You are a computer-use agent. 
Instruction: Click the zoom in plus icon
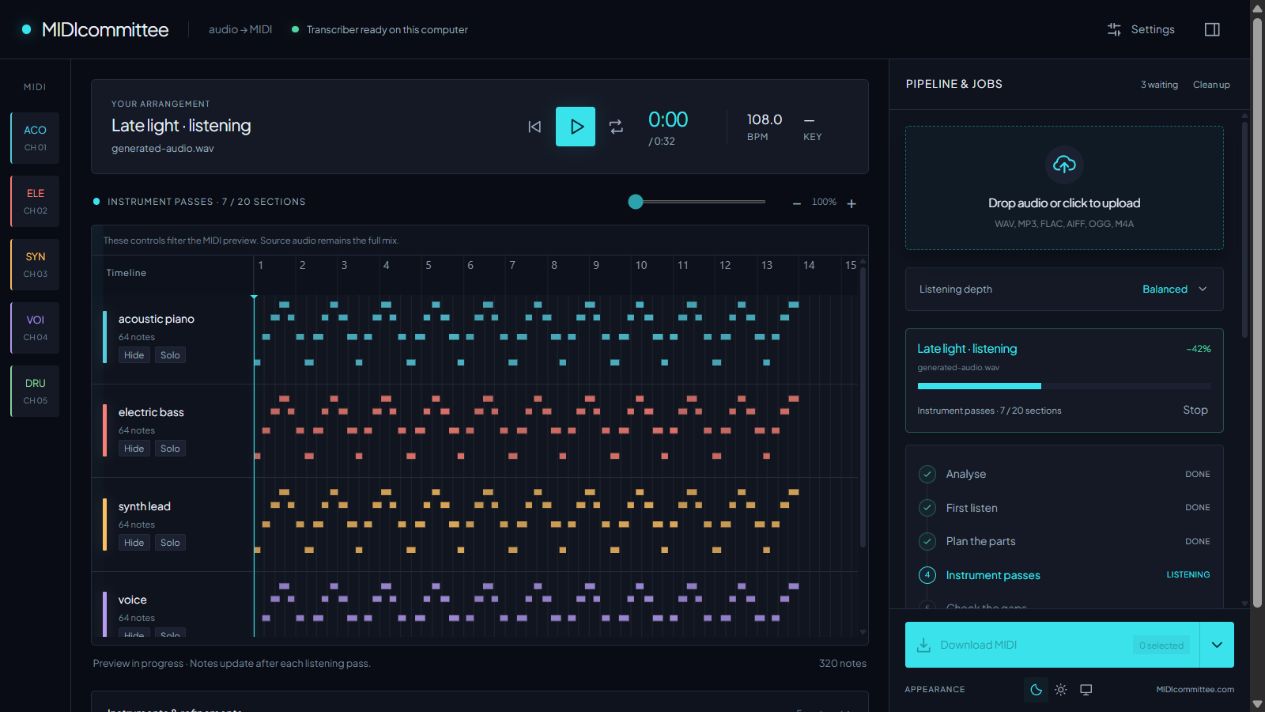(x=851, y=203)
